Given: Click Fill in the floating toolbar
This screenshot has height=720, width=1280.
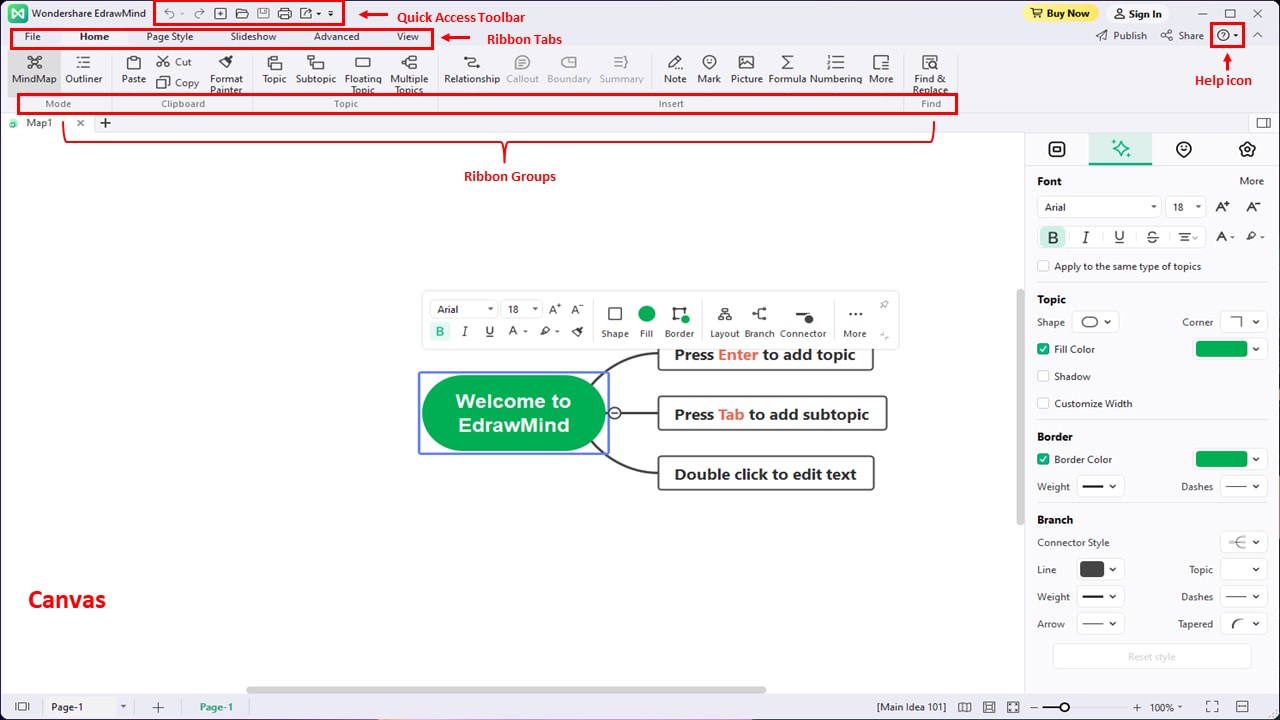Looking at the screenshot, I should 646,322.
